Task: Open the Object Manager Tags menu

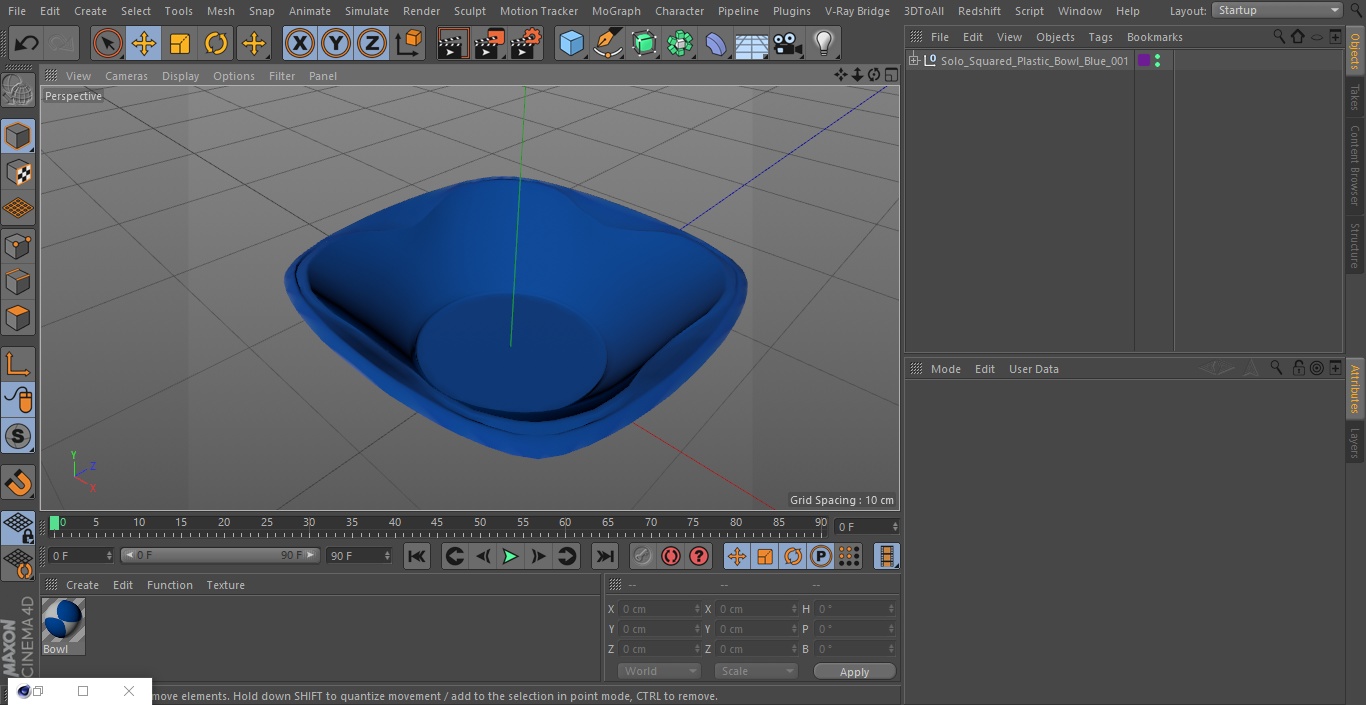Action: pyautogui.click(x=1100, y=37)
